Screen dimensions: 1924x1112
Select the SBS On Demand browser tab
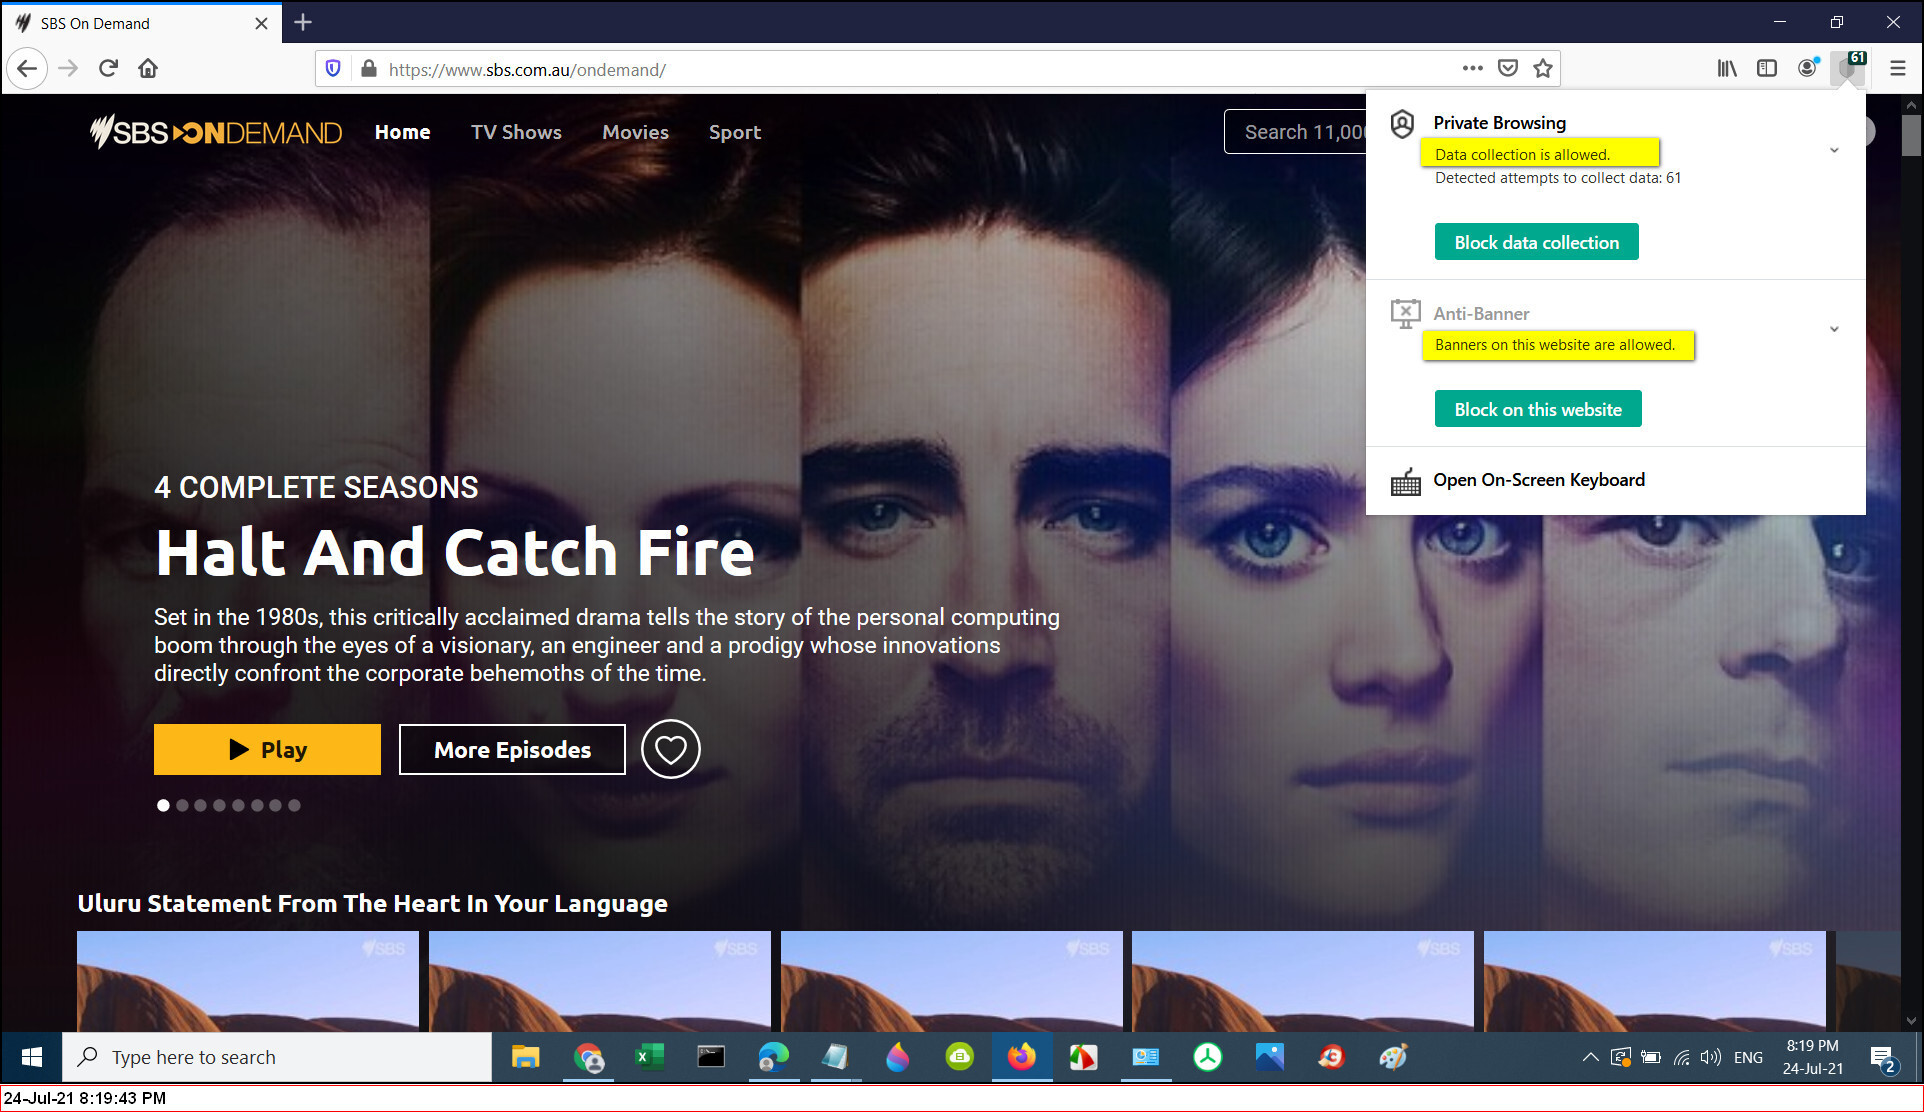click(x=141, y=23)
